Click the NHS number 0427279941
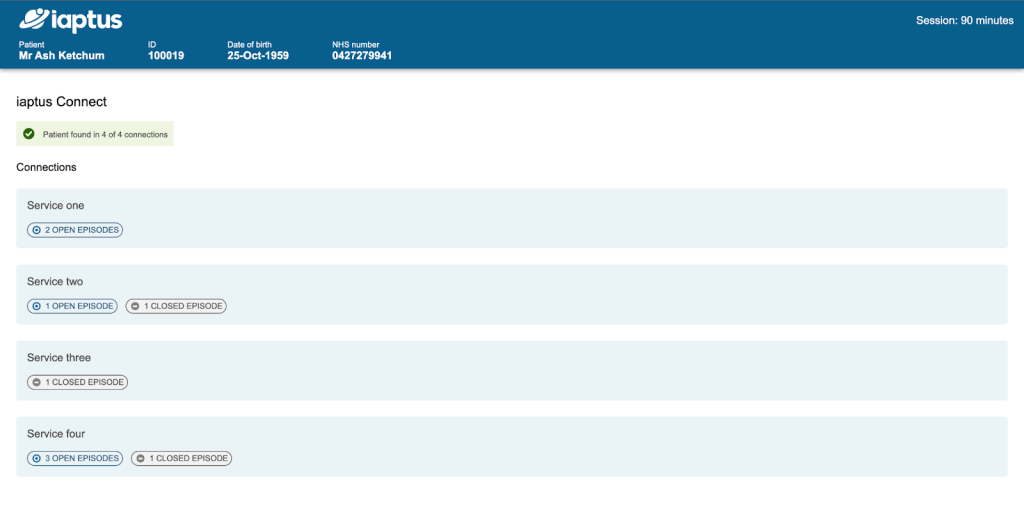Image resolution: width=1024 pixels, height=515 pixels. point(362,56)
